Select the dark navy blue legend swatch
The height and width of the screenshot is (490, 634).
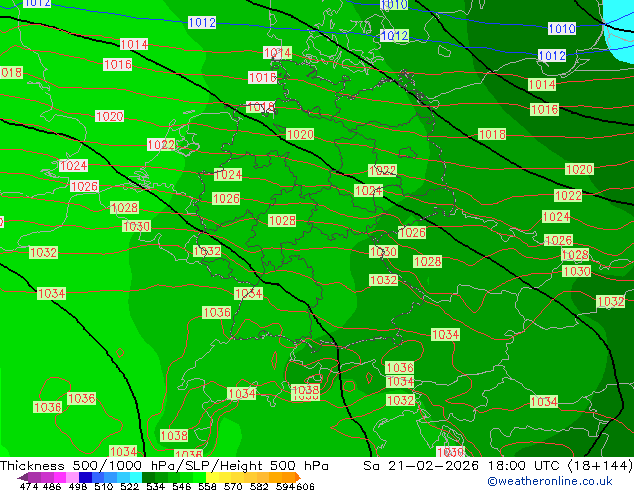coord(85,477)
